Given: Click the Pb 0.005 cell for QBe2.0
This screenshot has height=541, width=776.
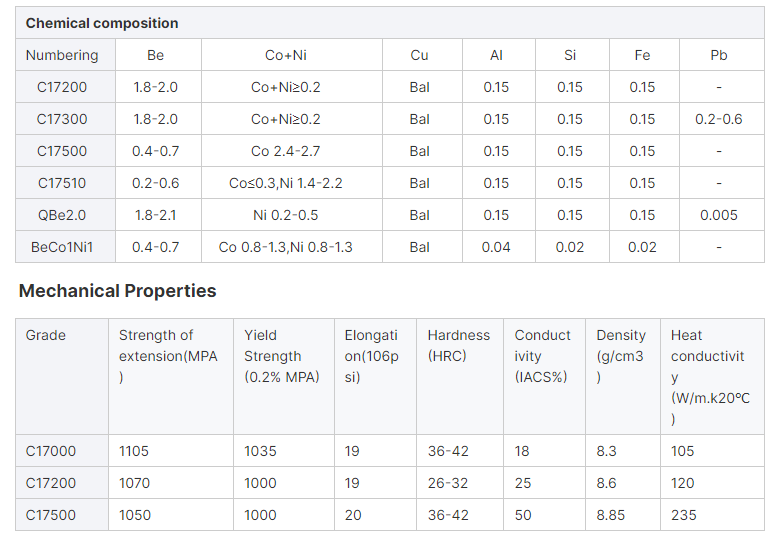Looking at the screenshot, I should point(719,215).
